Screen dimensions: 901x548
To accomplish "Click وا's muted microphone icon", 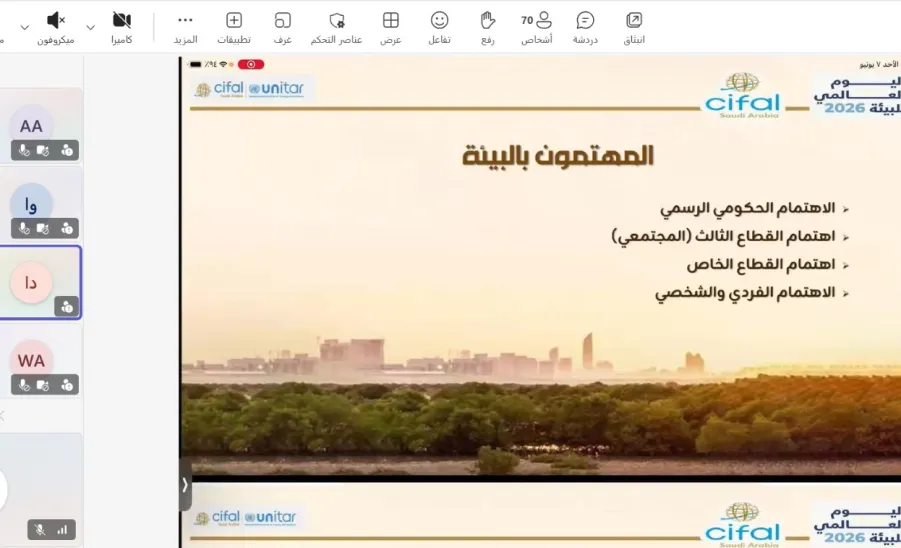I will [24, 229].
